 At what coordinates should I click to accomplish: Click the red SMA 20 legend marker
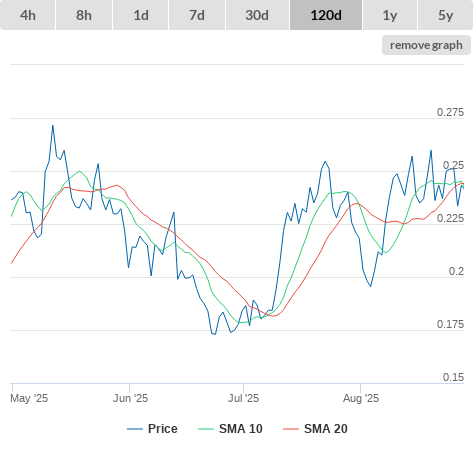coord(291,429)
